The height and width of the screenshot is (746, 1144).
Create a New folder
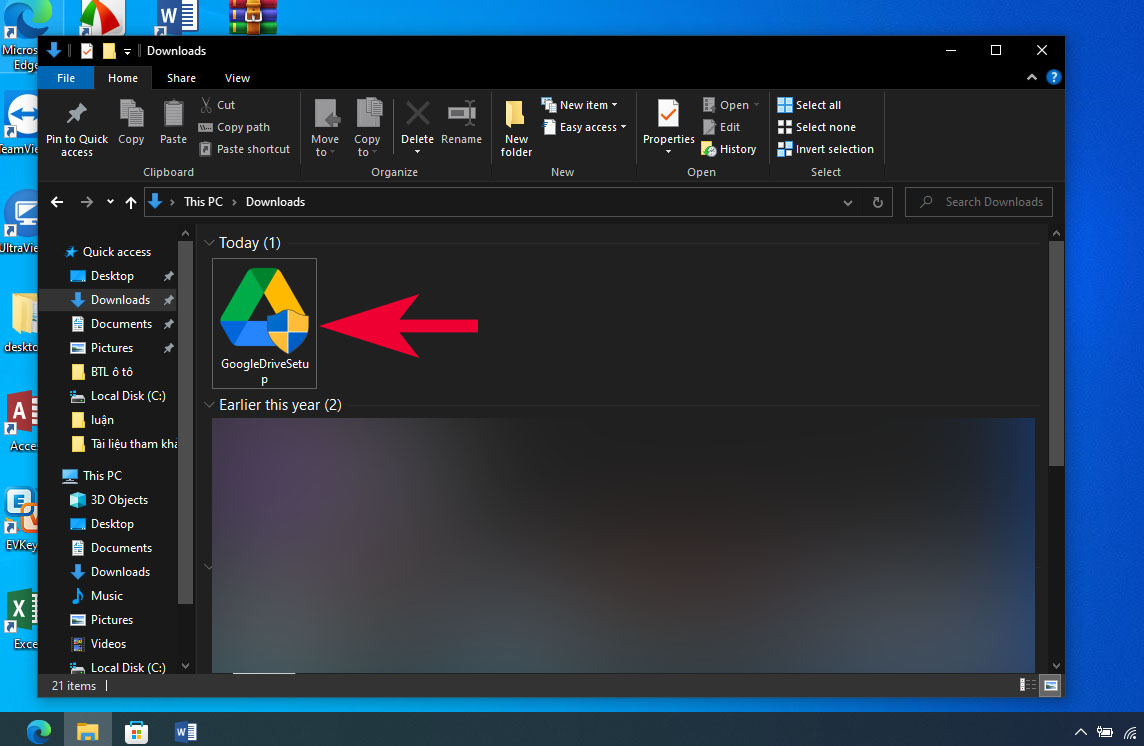click(x=516, y=128)
